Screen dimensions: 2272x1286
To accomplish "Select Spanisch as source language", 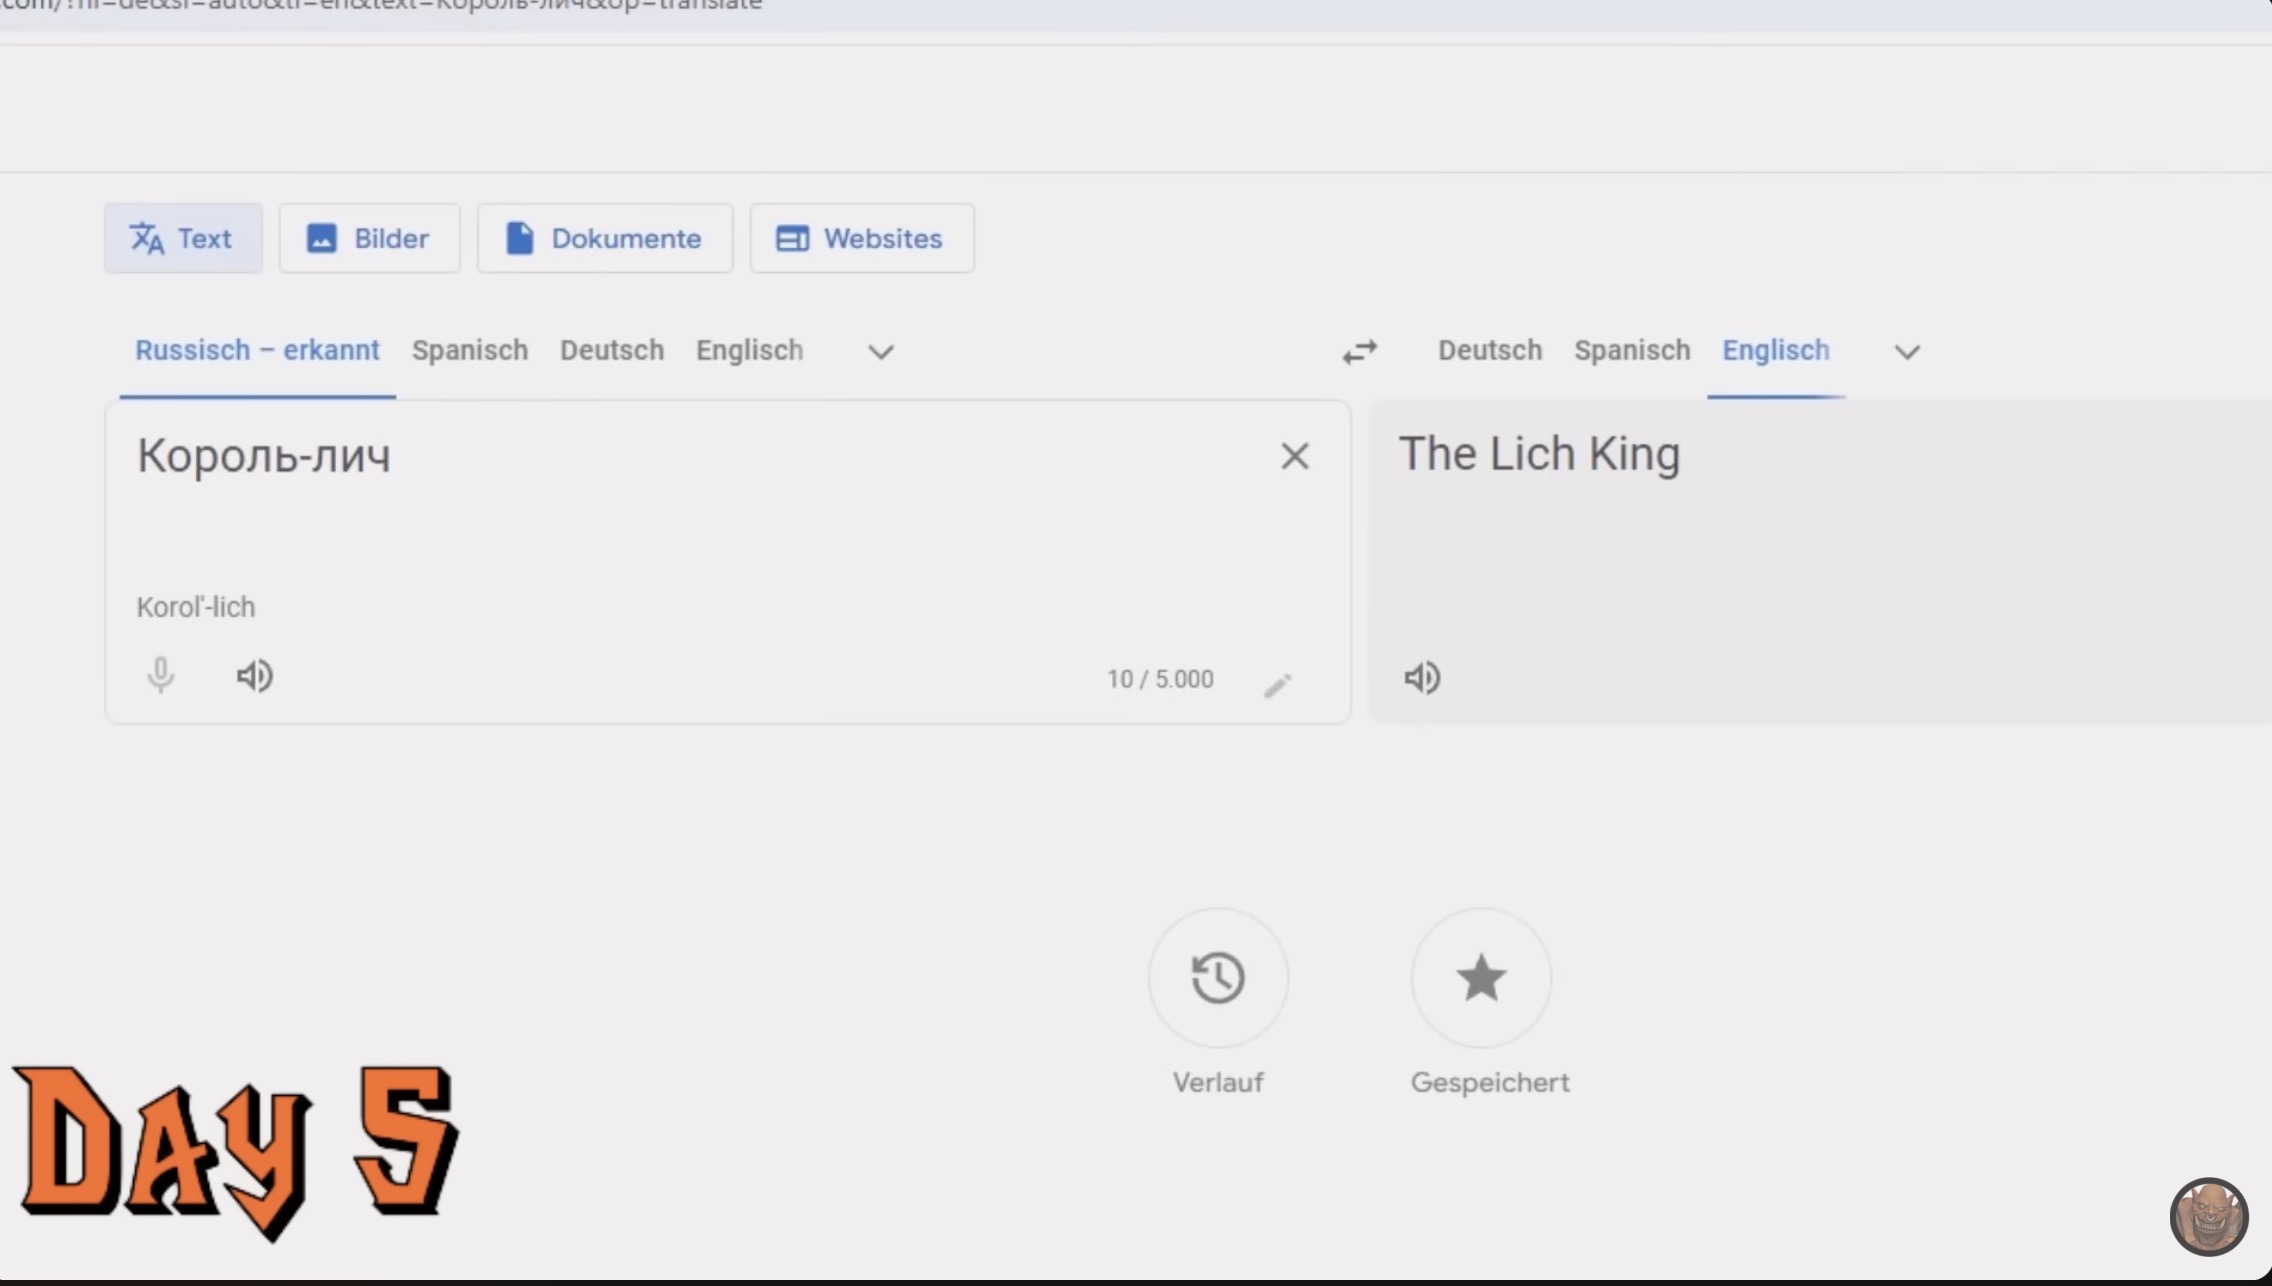I will [470, 350].
